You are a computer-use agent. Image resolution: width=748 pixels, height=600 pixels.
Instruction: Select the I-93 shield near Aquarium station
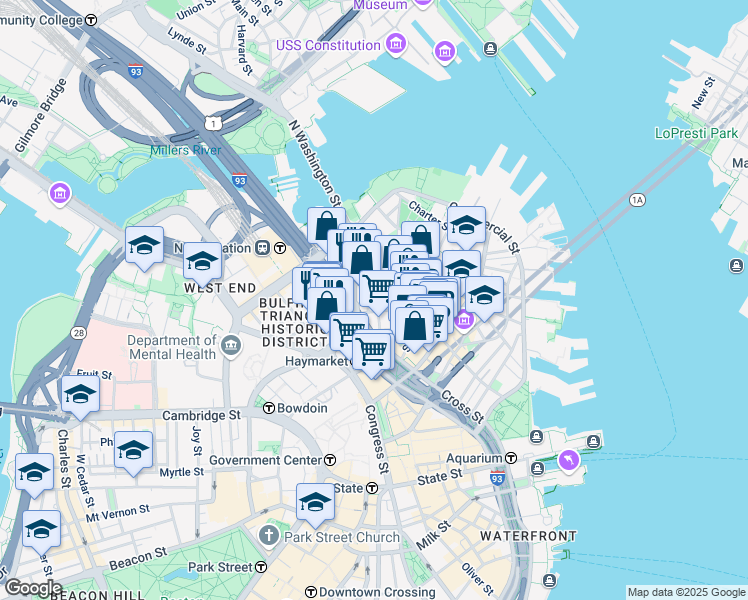point(497,477)
